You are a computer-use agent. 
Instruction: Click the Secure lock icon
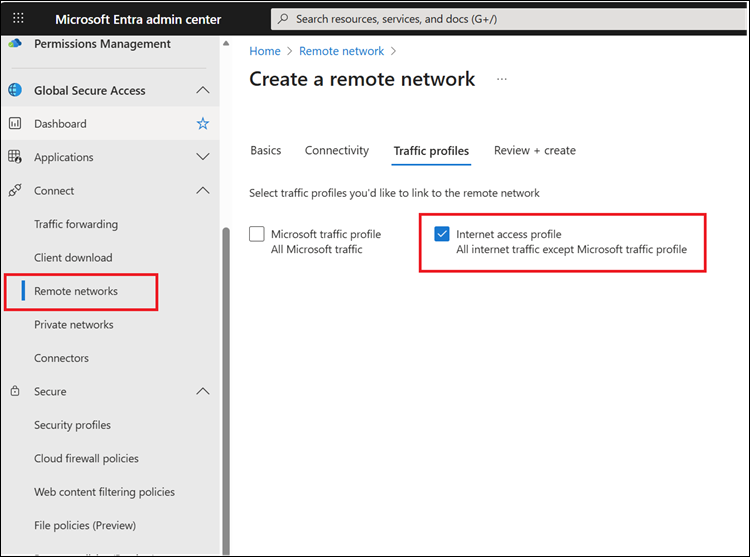click(x=15, y=392)
